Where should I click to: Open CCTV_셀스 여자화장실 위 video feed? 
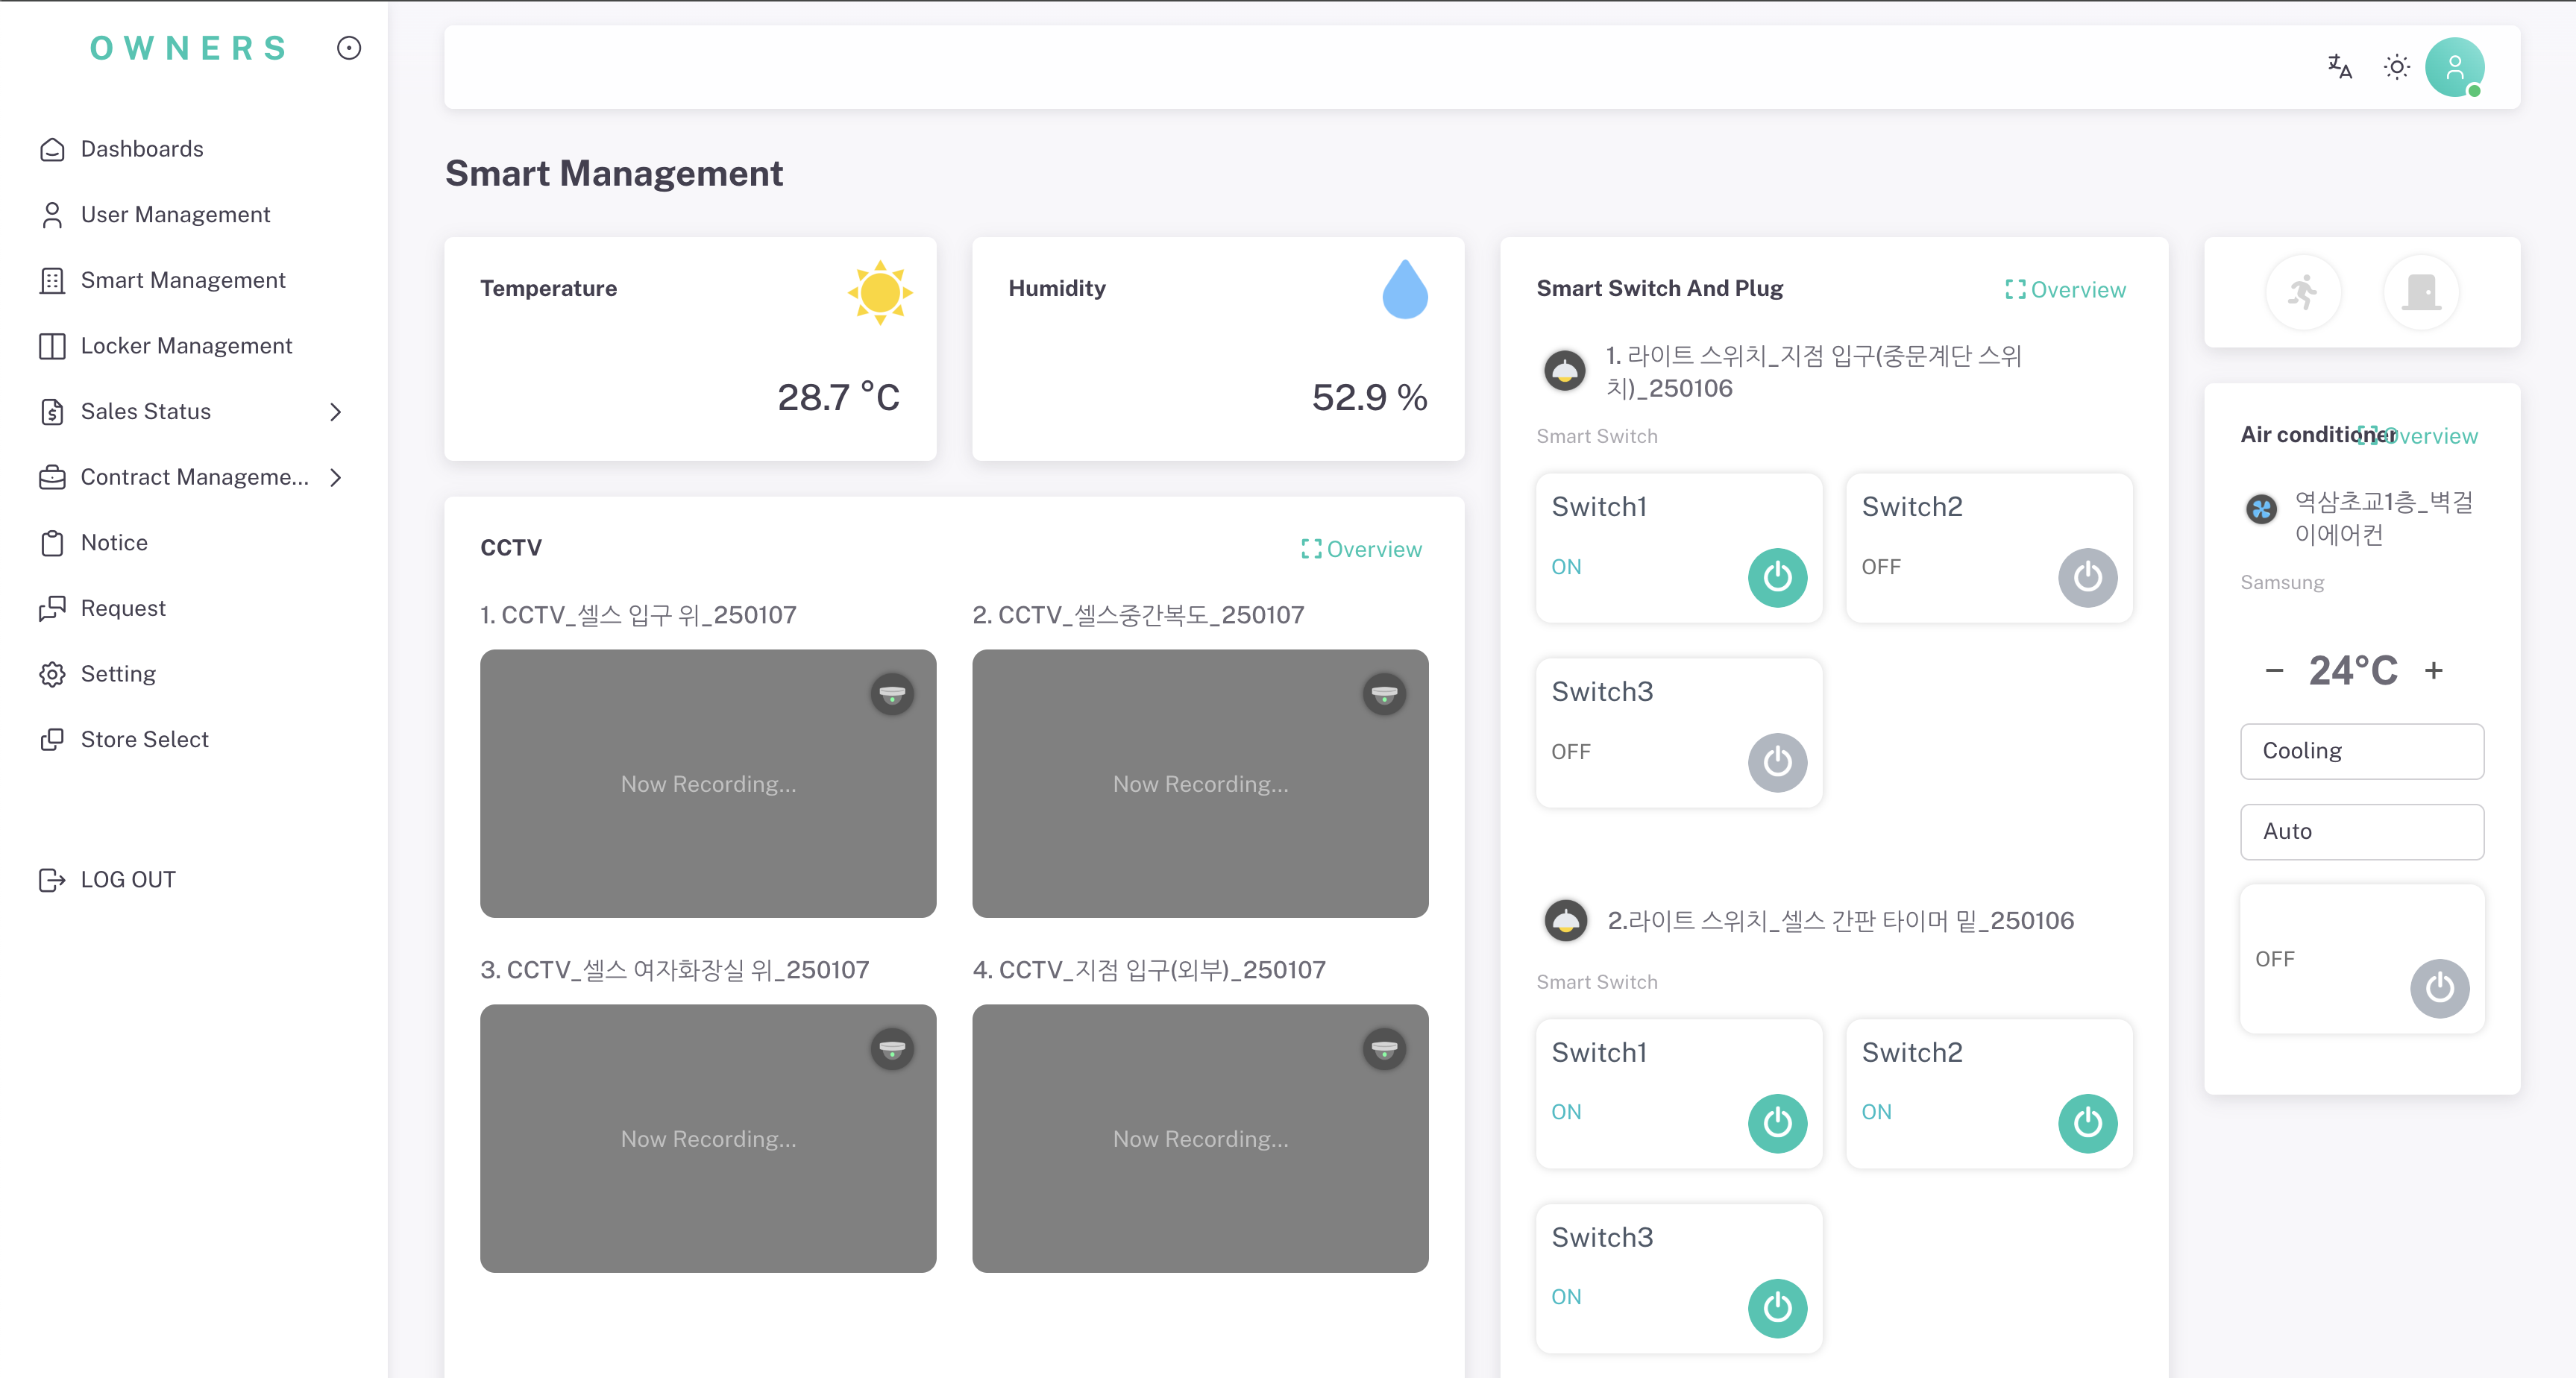(x=707, y=1139)
